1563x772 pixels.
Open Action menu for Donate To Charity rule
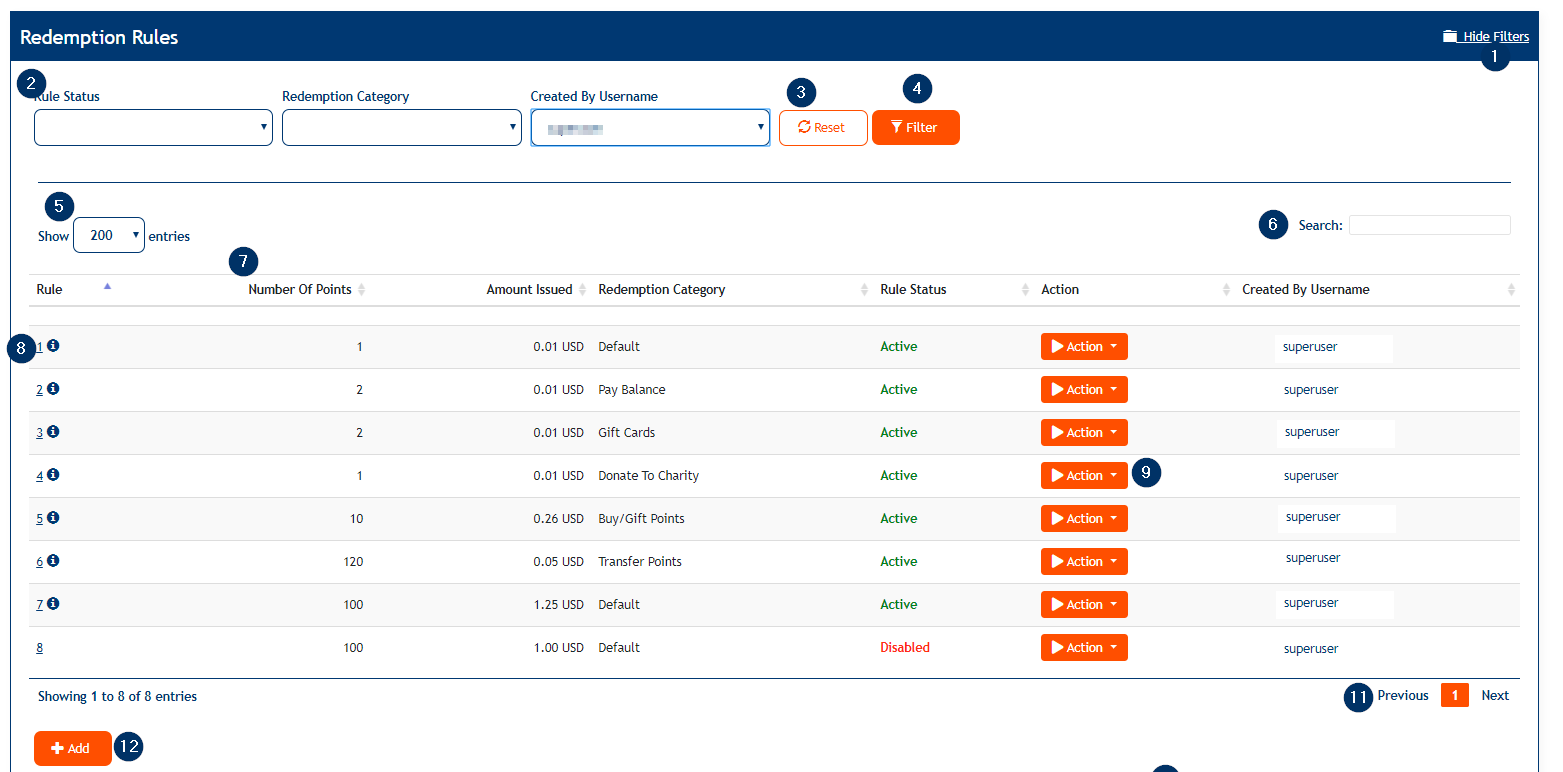click(x=1084, y=476)
